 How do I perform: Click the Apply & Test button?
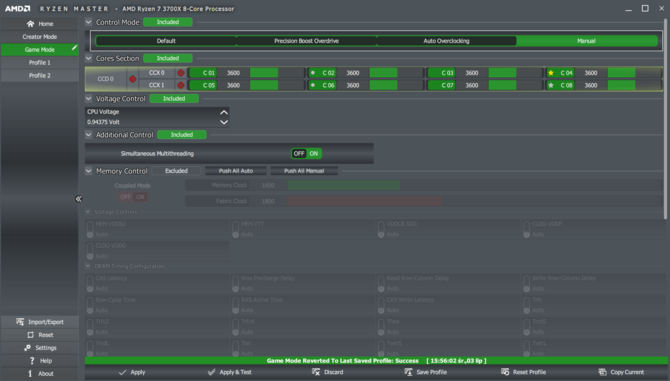[230, 372]
